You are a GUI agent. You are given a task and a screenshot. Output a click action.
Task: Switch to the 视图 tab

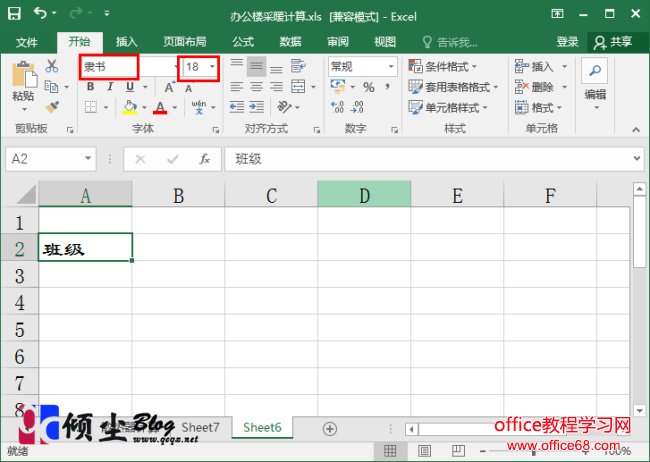[385, 42]
